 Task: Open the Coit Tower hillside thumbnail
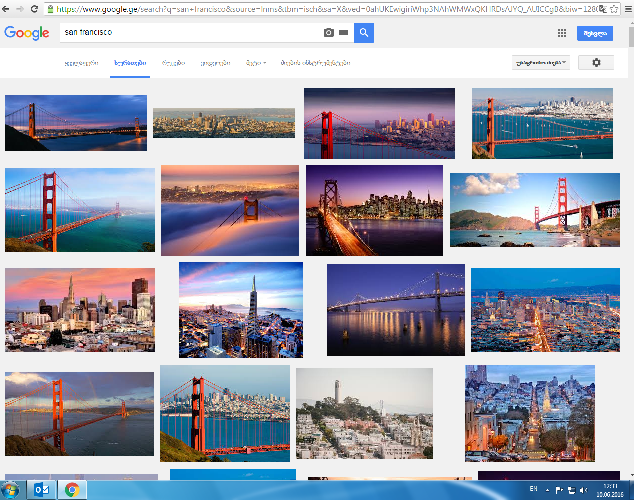(x=364, y=413)
